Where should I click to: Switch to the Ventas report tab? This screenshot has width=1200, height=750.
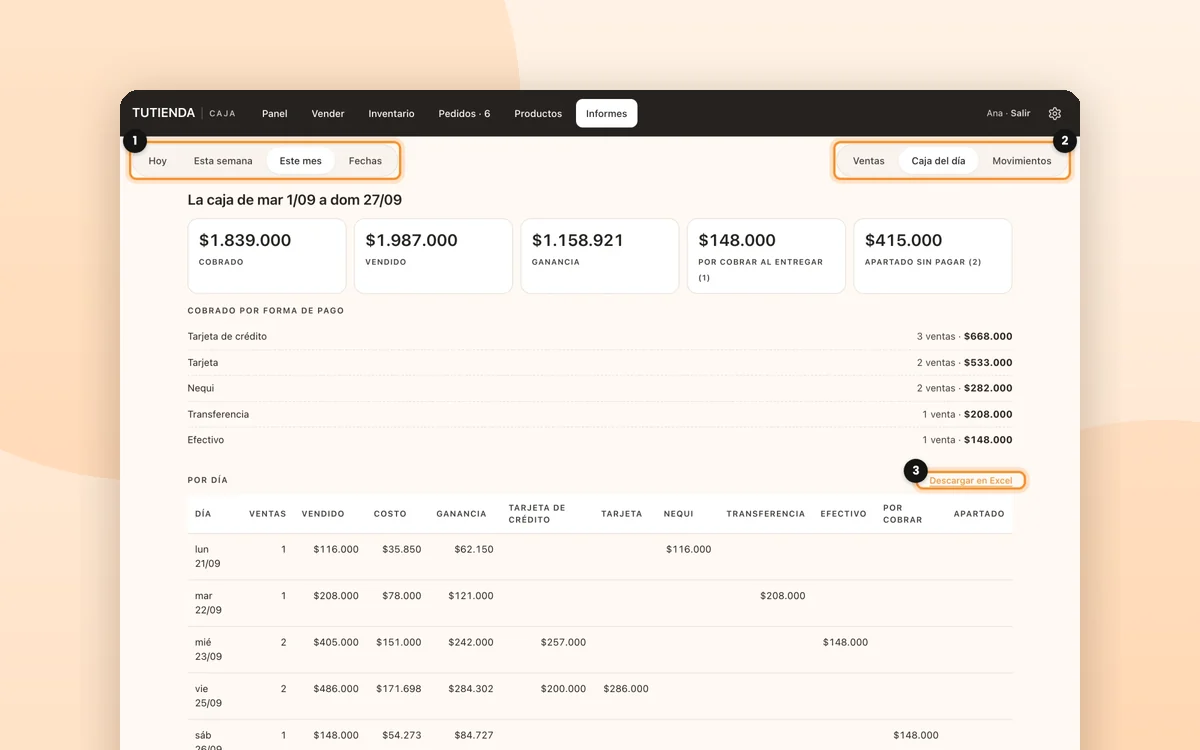click(868, 161)
